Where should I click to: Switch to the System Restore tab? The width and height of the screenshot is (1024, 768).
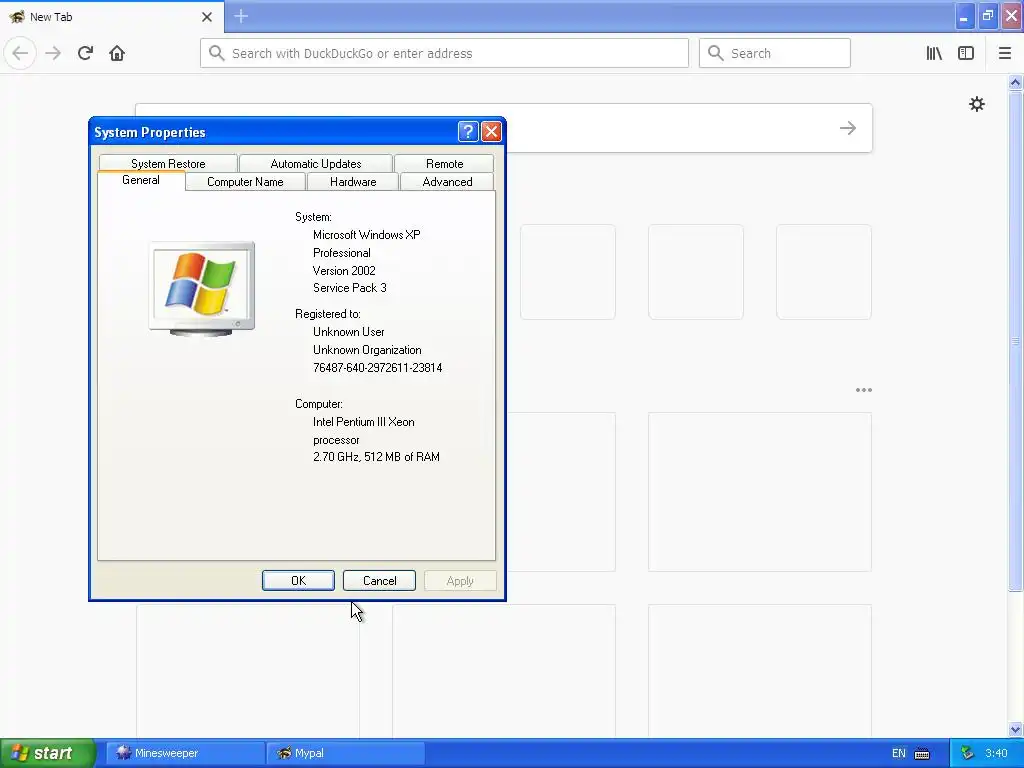click(x=168, y=163)
